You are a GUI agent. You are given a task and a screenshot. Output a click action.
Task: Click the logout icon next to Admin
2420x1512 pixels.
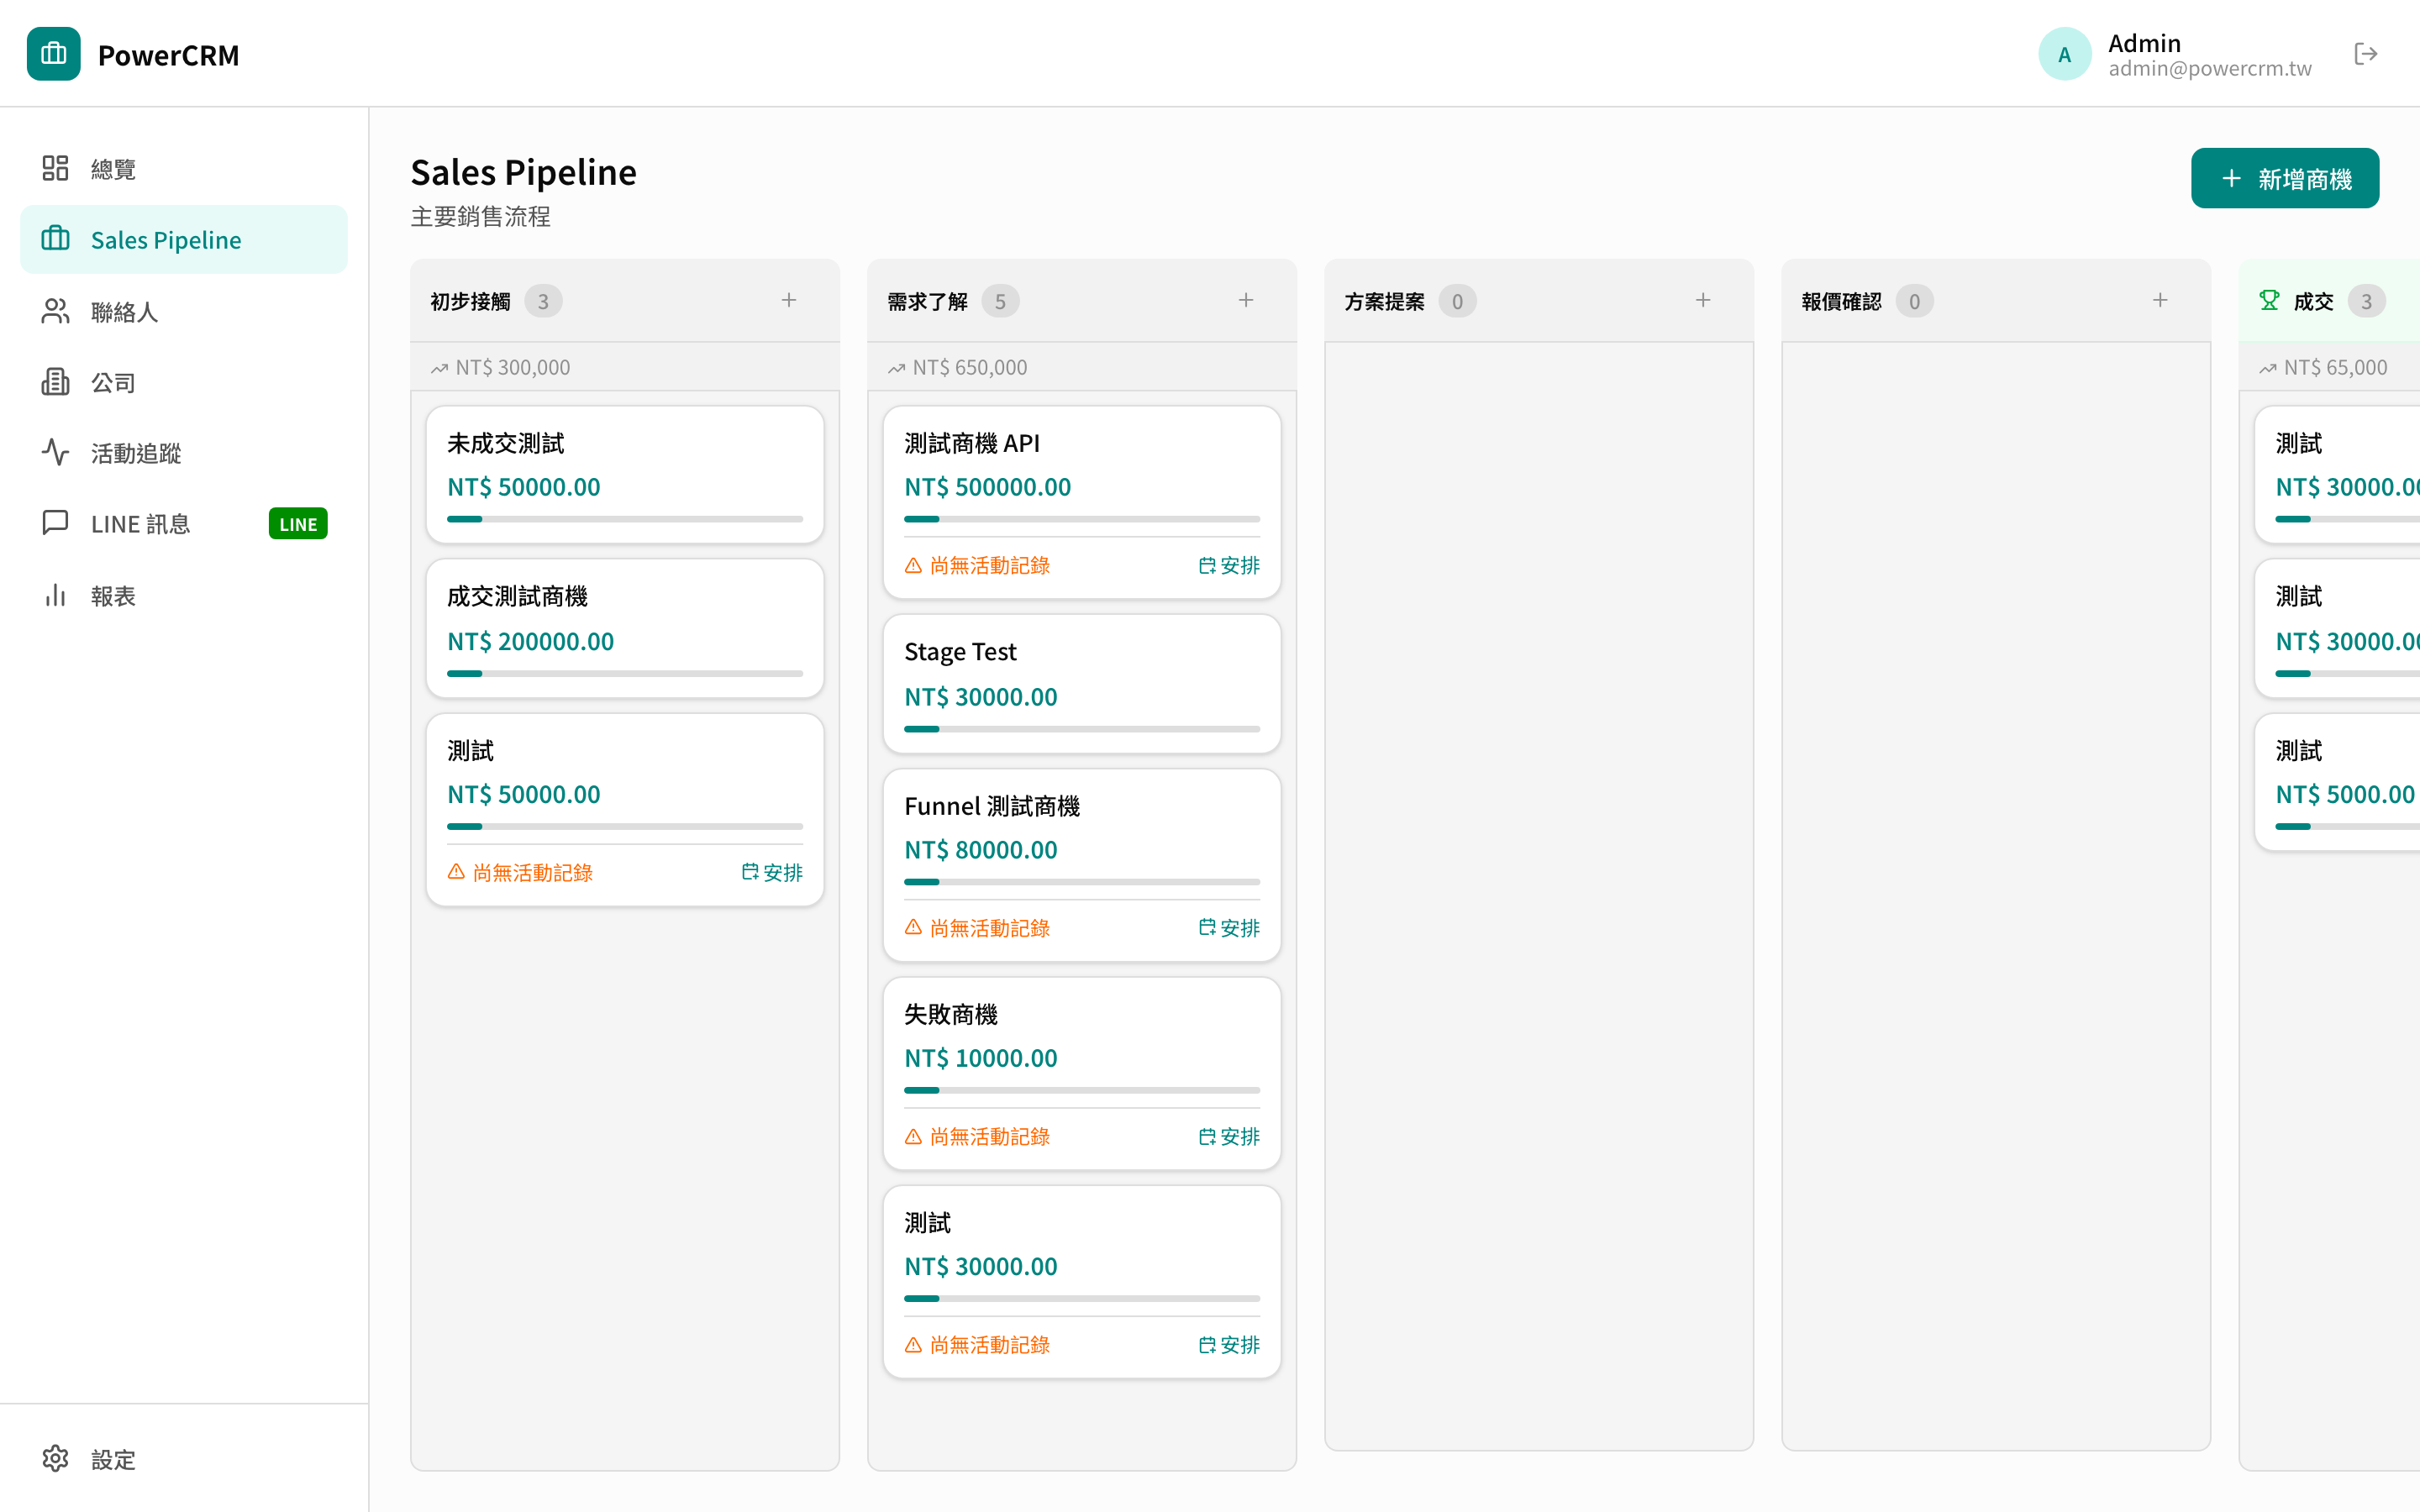pyautogui.click(x=2365, y=54)
